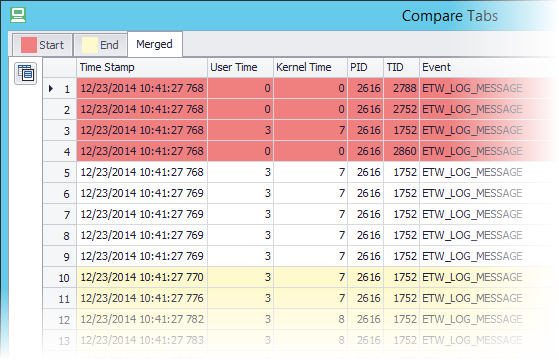Viewport: 559px width, 360px height.
Task: Open the Merged tab
Action: coord(155,44)
